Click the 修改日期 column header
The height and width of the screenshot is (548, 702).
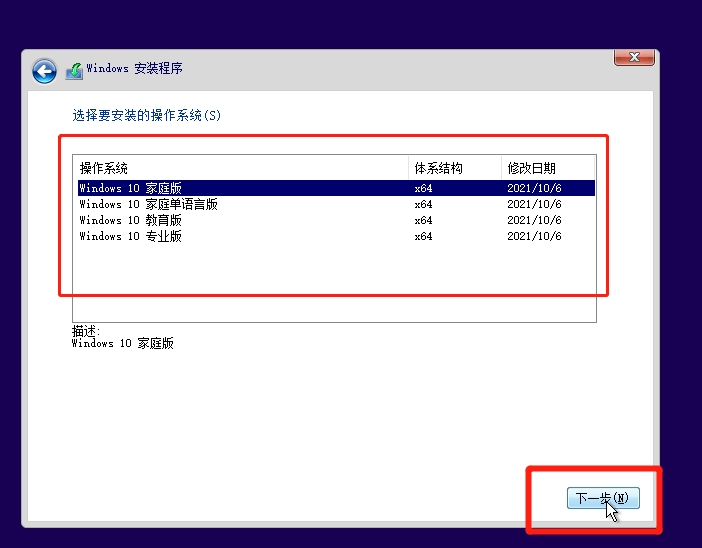(548, 168)
